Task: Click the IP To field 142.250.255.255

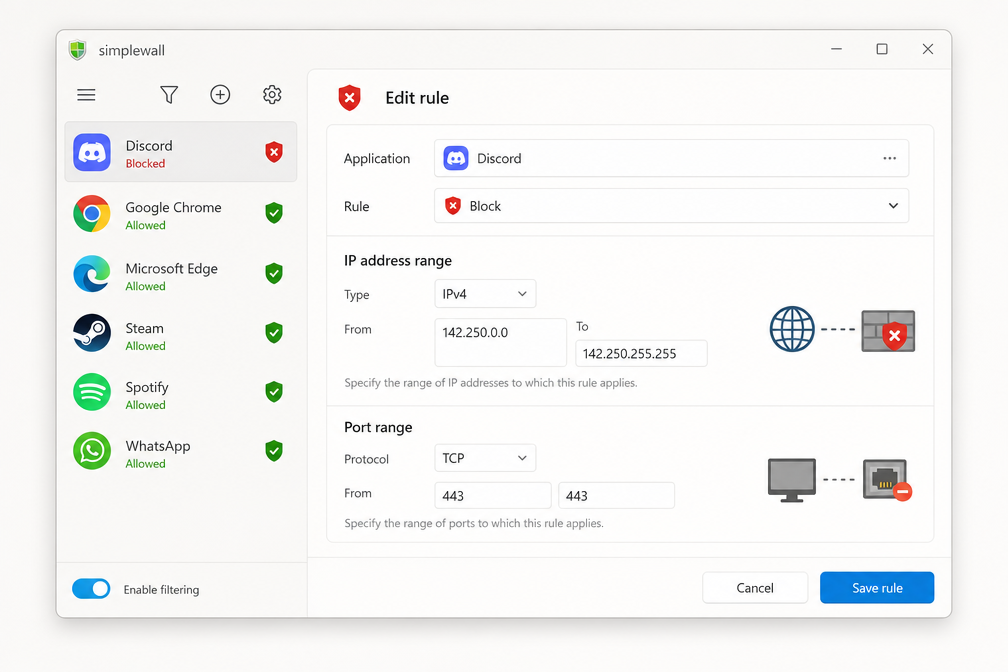Action: point(641,354)
